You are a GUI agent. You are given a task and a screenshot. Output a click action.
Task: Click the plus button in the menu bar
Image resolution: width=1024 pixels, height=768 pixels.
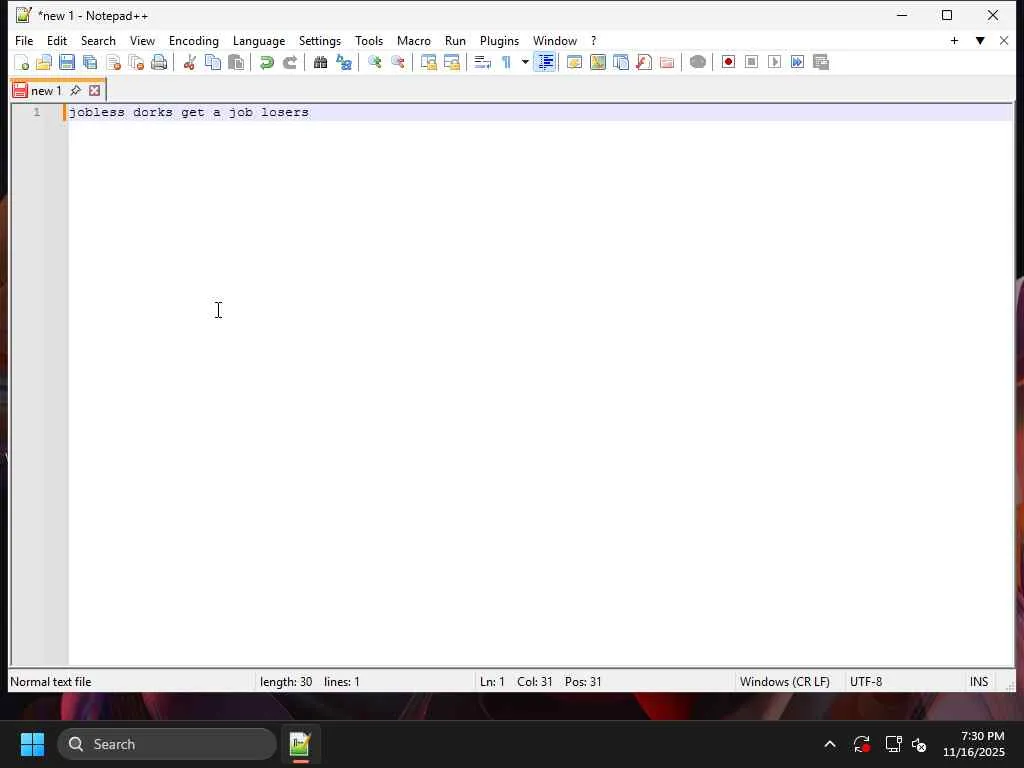(x=954, y=40)
